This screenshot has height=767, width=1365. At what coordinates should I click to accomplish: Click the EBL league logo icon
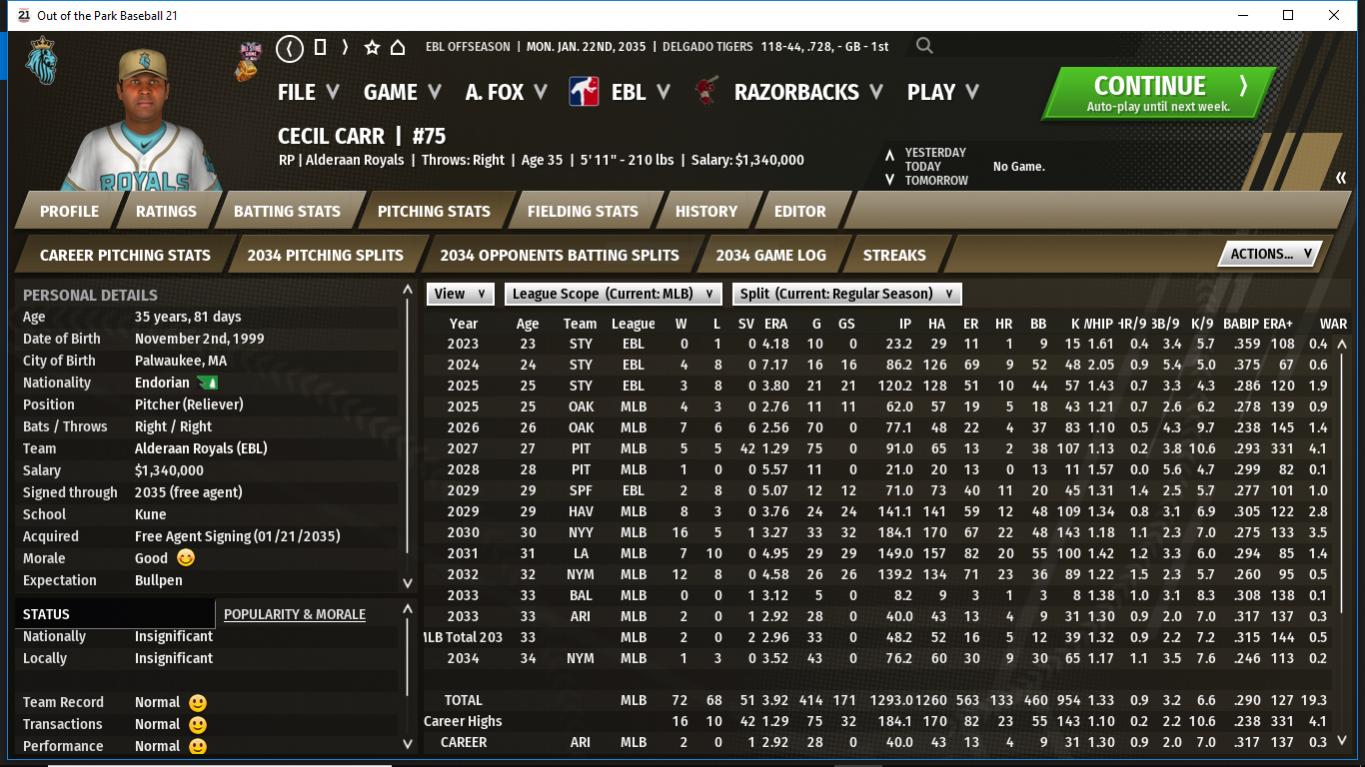tap(584, 92)
